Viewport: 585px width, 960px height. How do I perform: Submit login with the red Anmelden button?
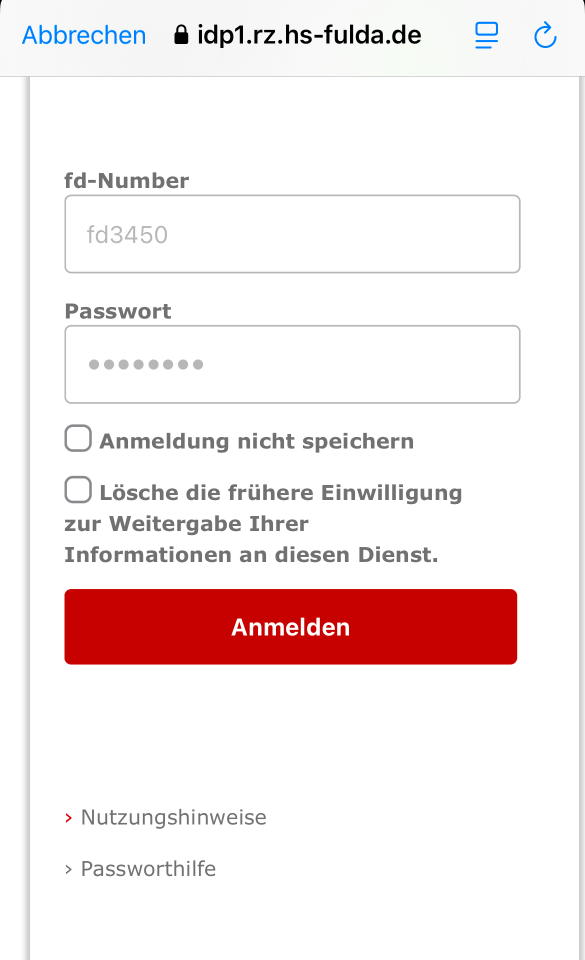click(291, 627)
